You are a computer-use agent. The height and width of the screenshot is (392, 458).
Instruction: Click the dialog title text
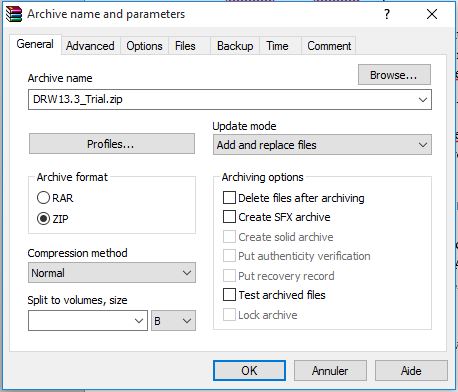tap(106, 14)
